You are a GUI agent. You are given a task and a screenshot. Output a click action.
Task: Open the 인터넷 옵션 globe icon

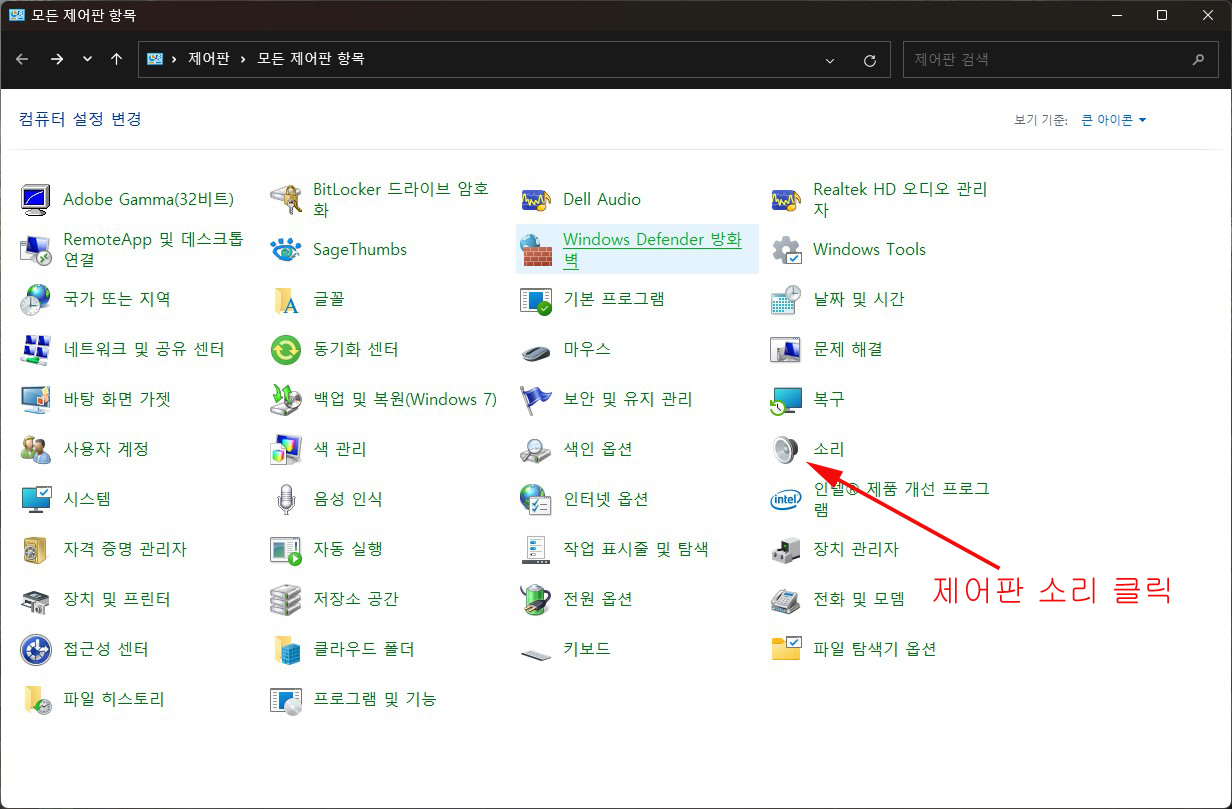click(x=536, y=499)
